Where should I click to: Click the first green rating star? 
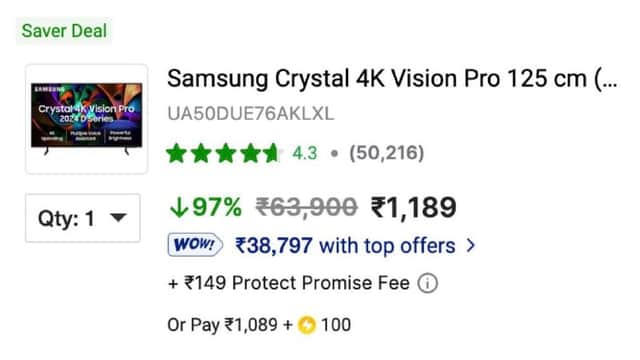(x=177, y=153)
